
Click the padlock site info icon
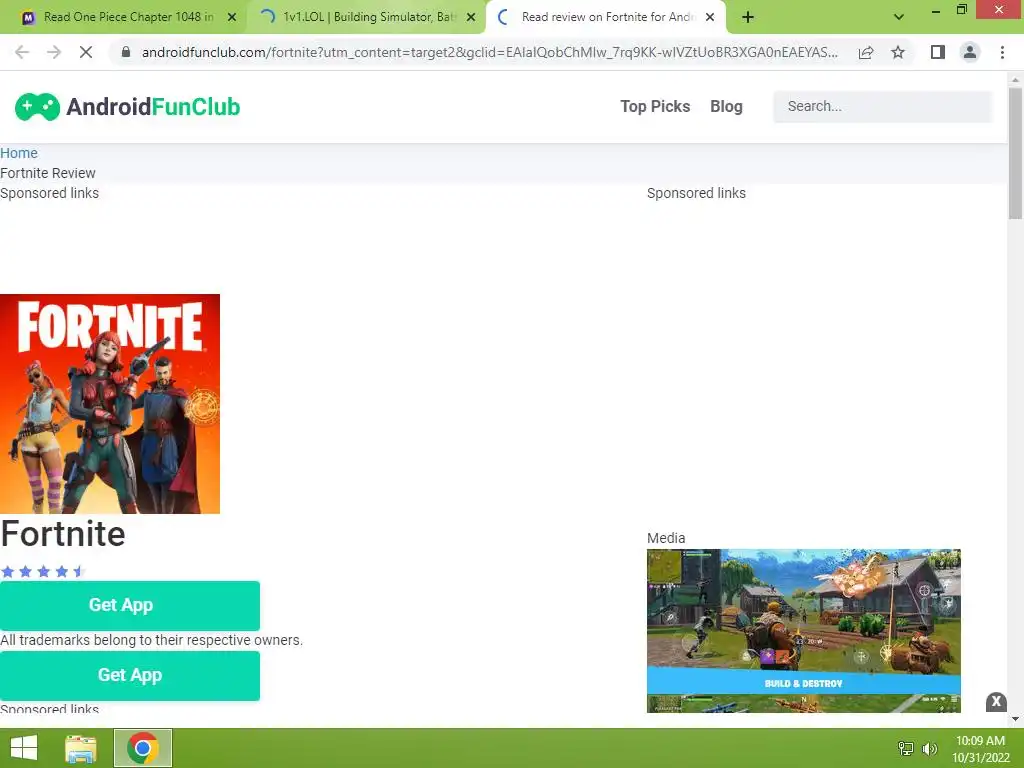pos(126,52)
